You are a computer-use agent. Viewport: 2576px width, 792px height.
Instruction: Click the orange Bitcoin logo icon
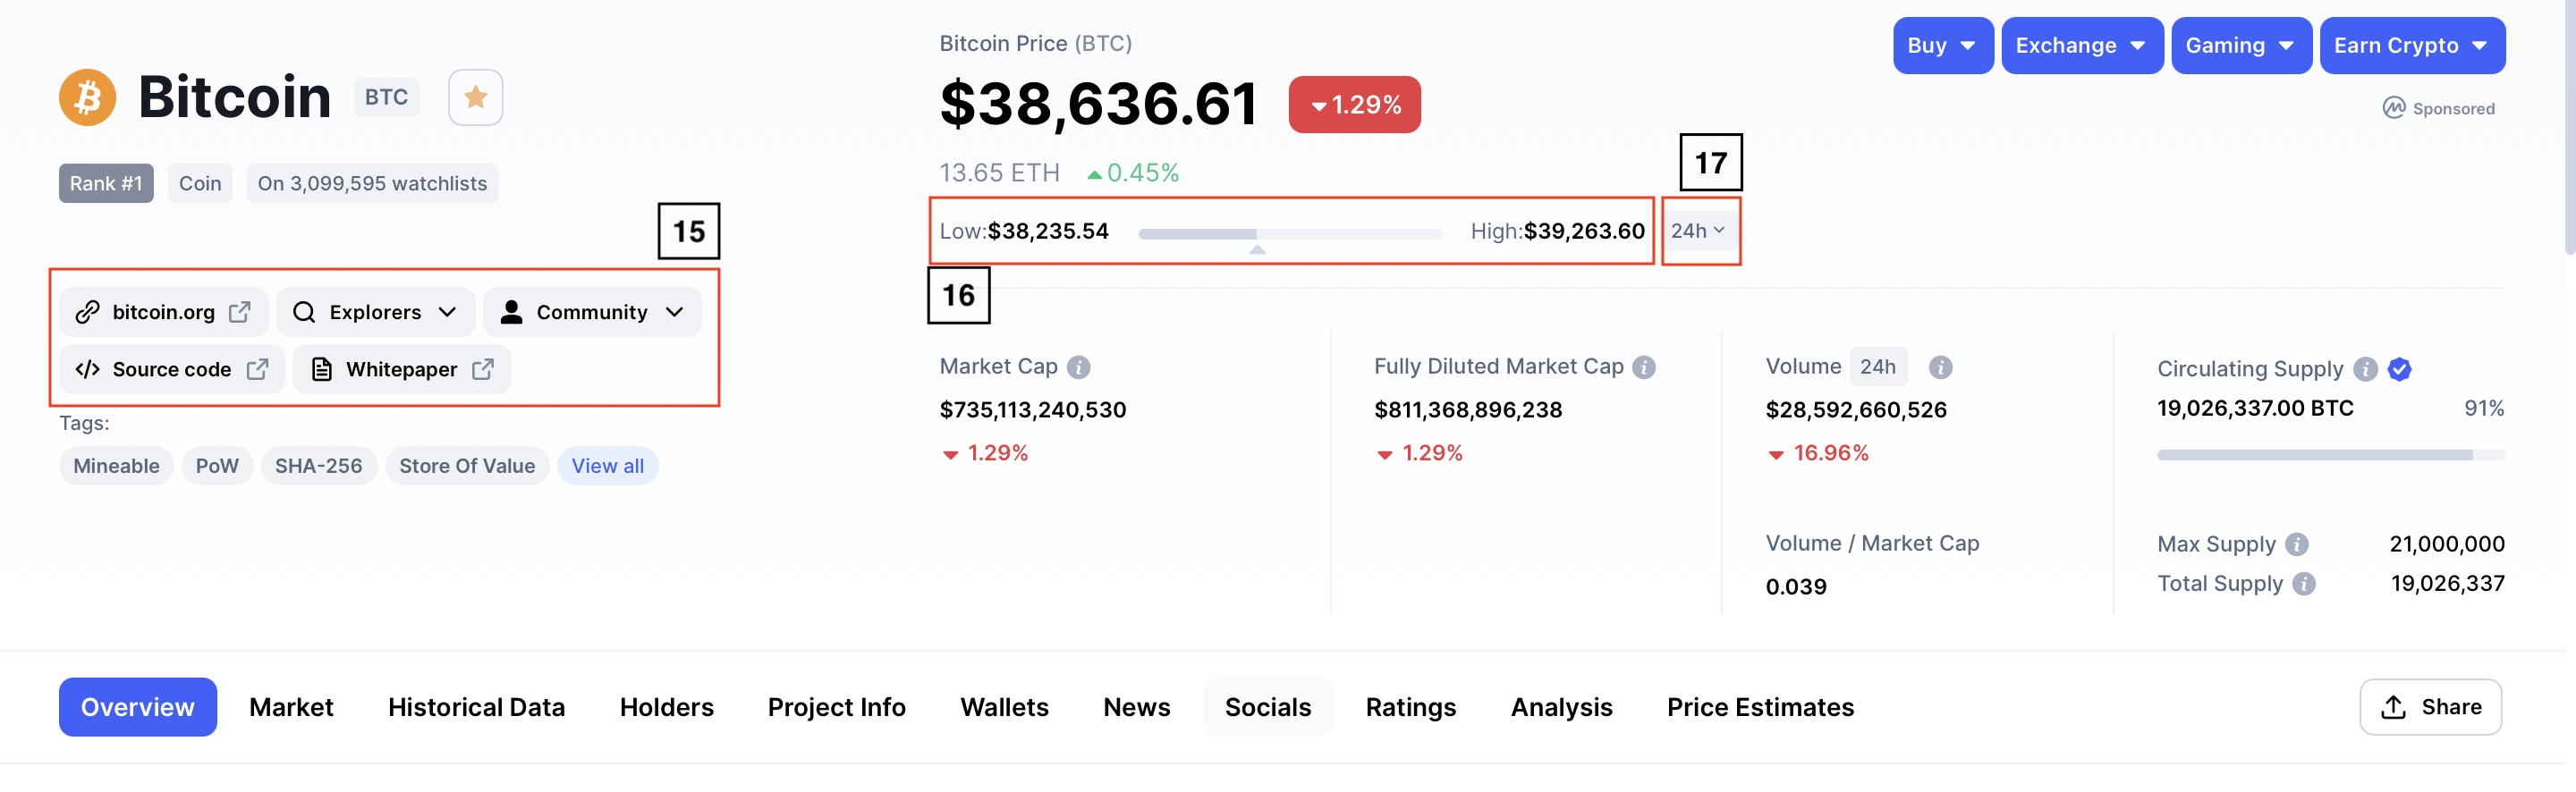click(x=87, y=97)
